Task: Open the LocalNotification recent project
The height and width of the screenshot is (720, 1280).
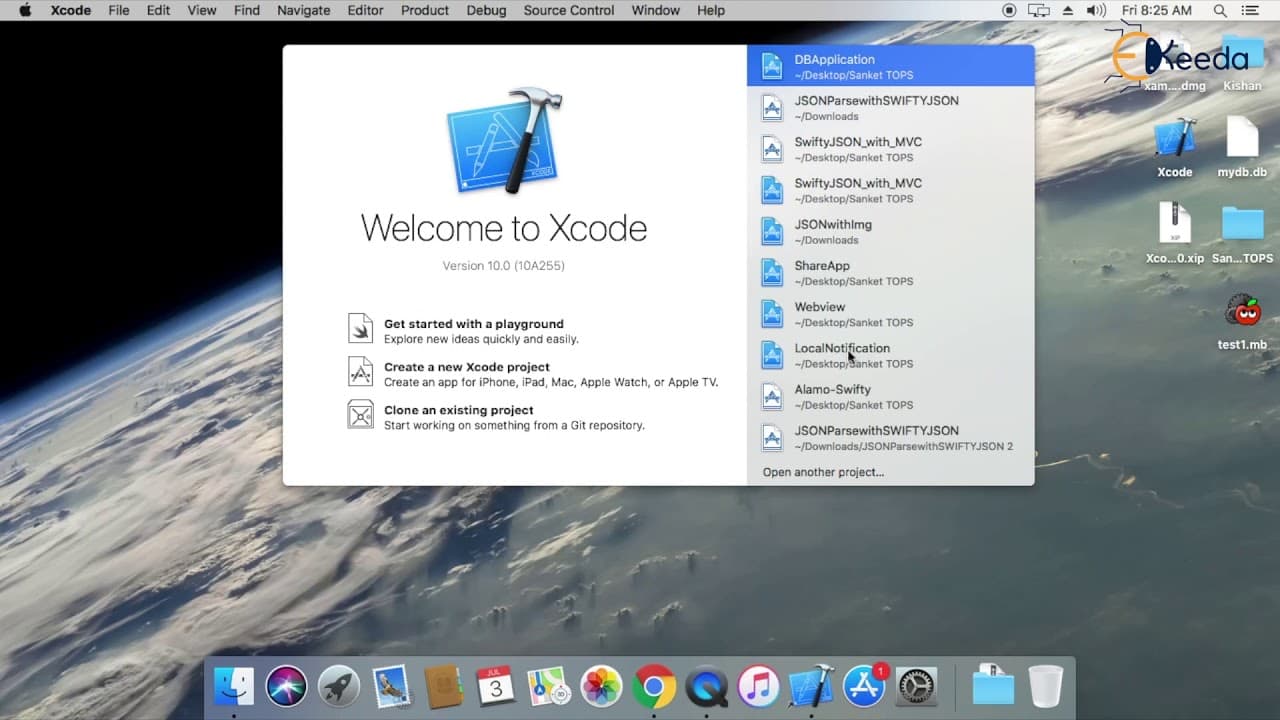Action: 890,355
